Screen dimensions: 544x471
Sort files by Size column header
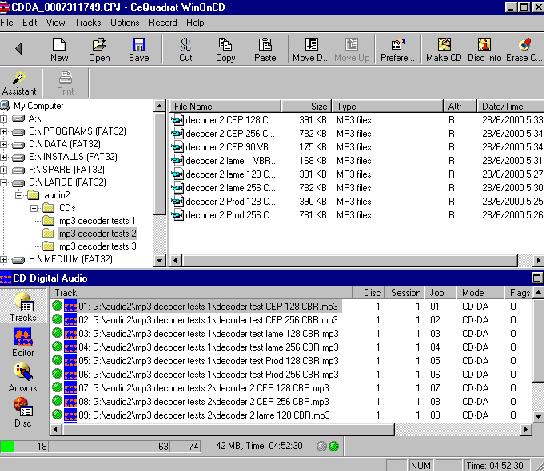click(x=306, y=106)
